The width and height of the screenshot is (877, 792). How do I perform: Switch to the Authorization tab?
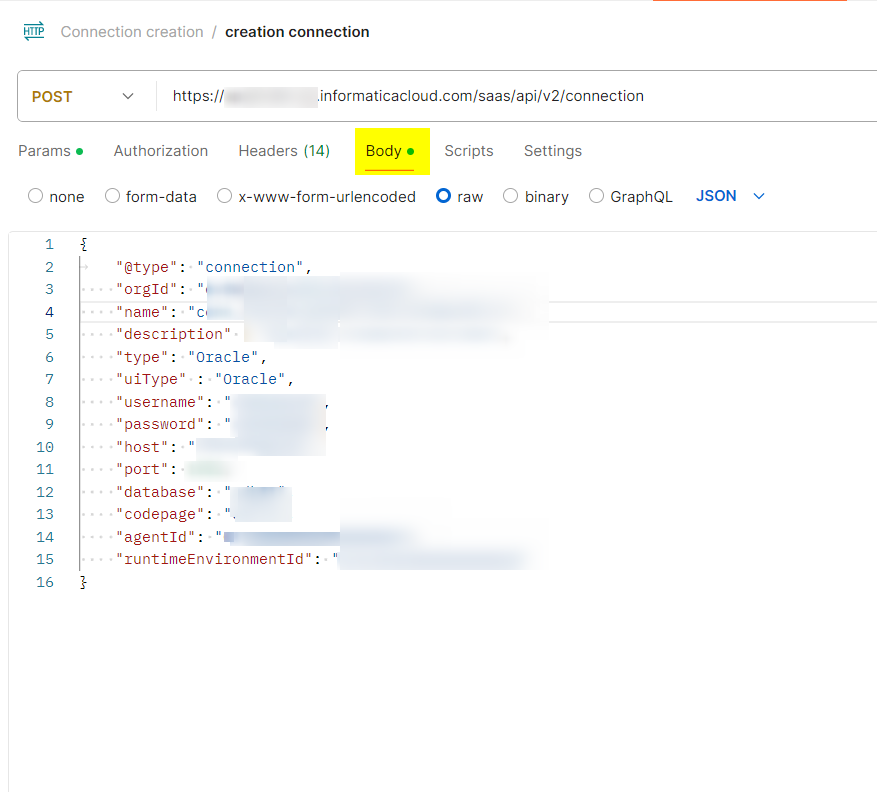(x=161, y=151)
